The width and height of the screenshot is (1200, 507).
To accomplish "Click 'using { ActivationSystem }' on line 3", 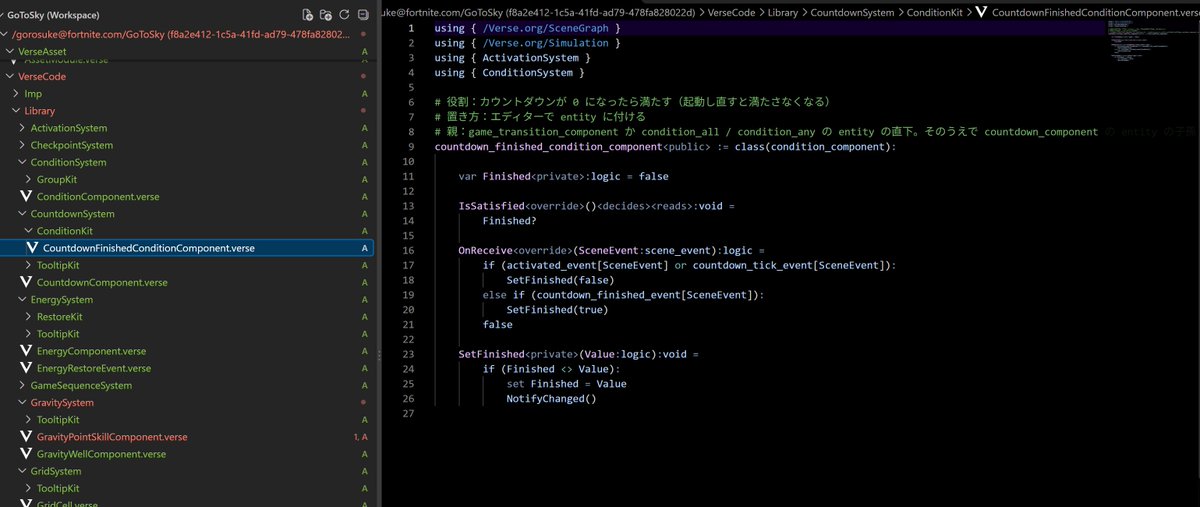I will (512, 58).
